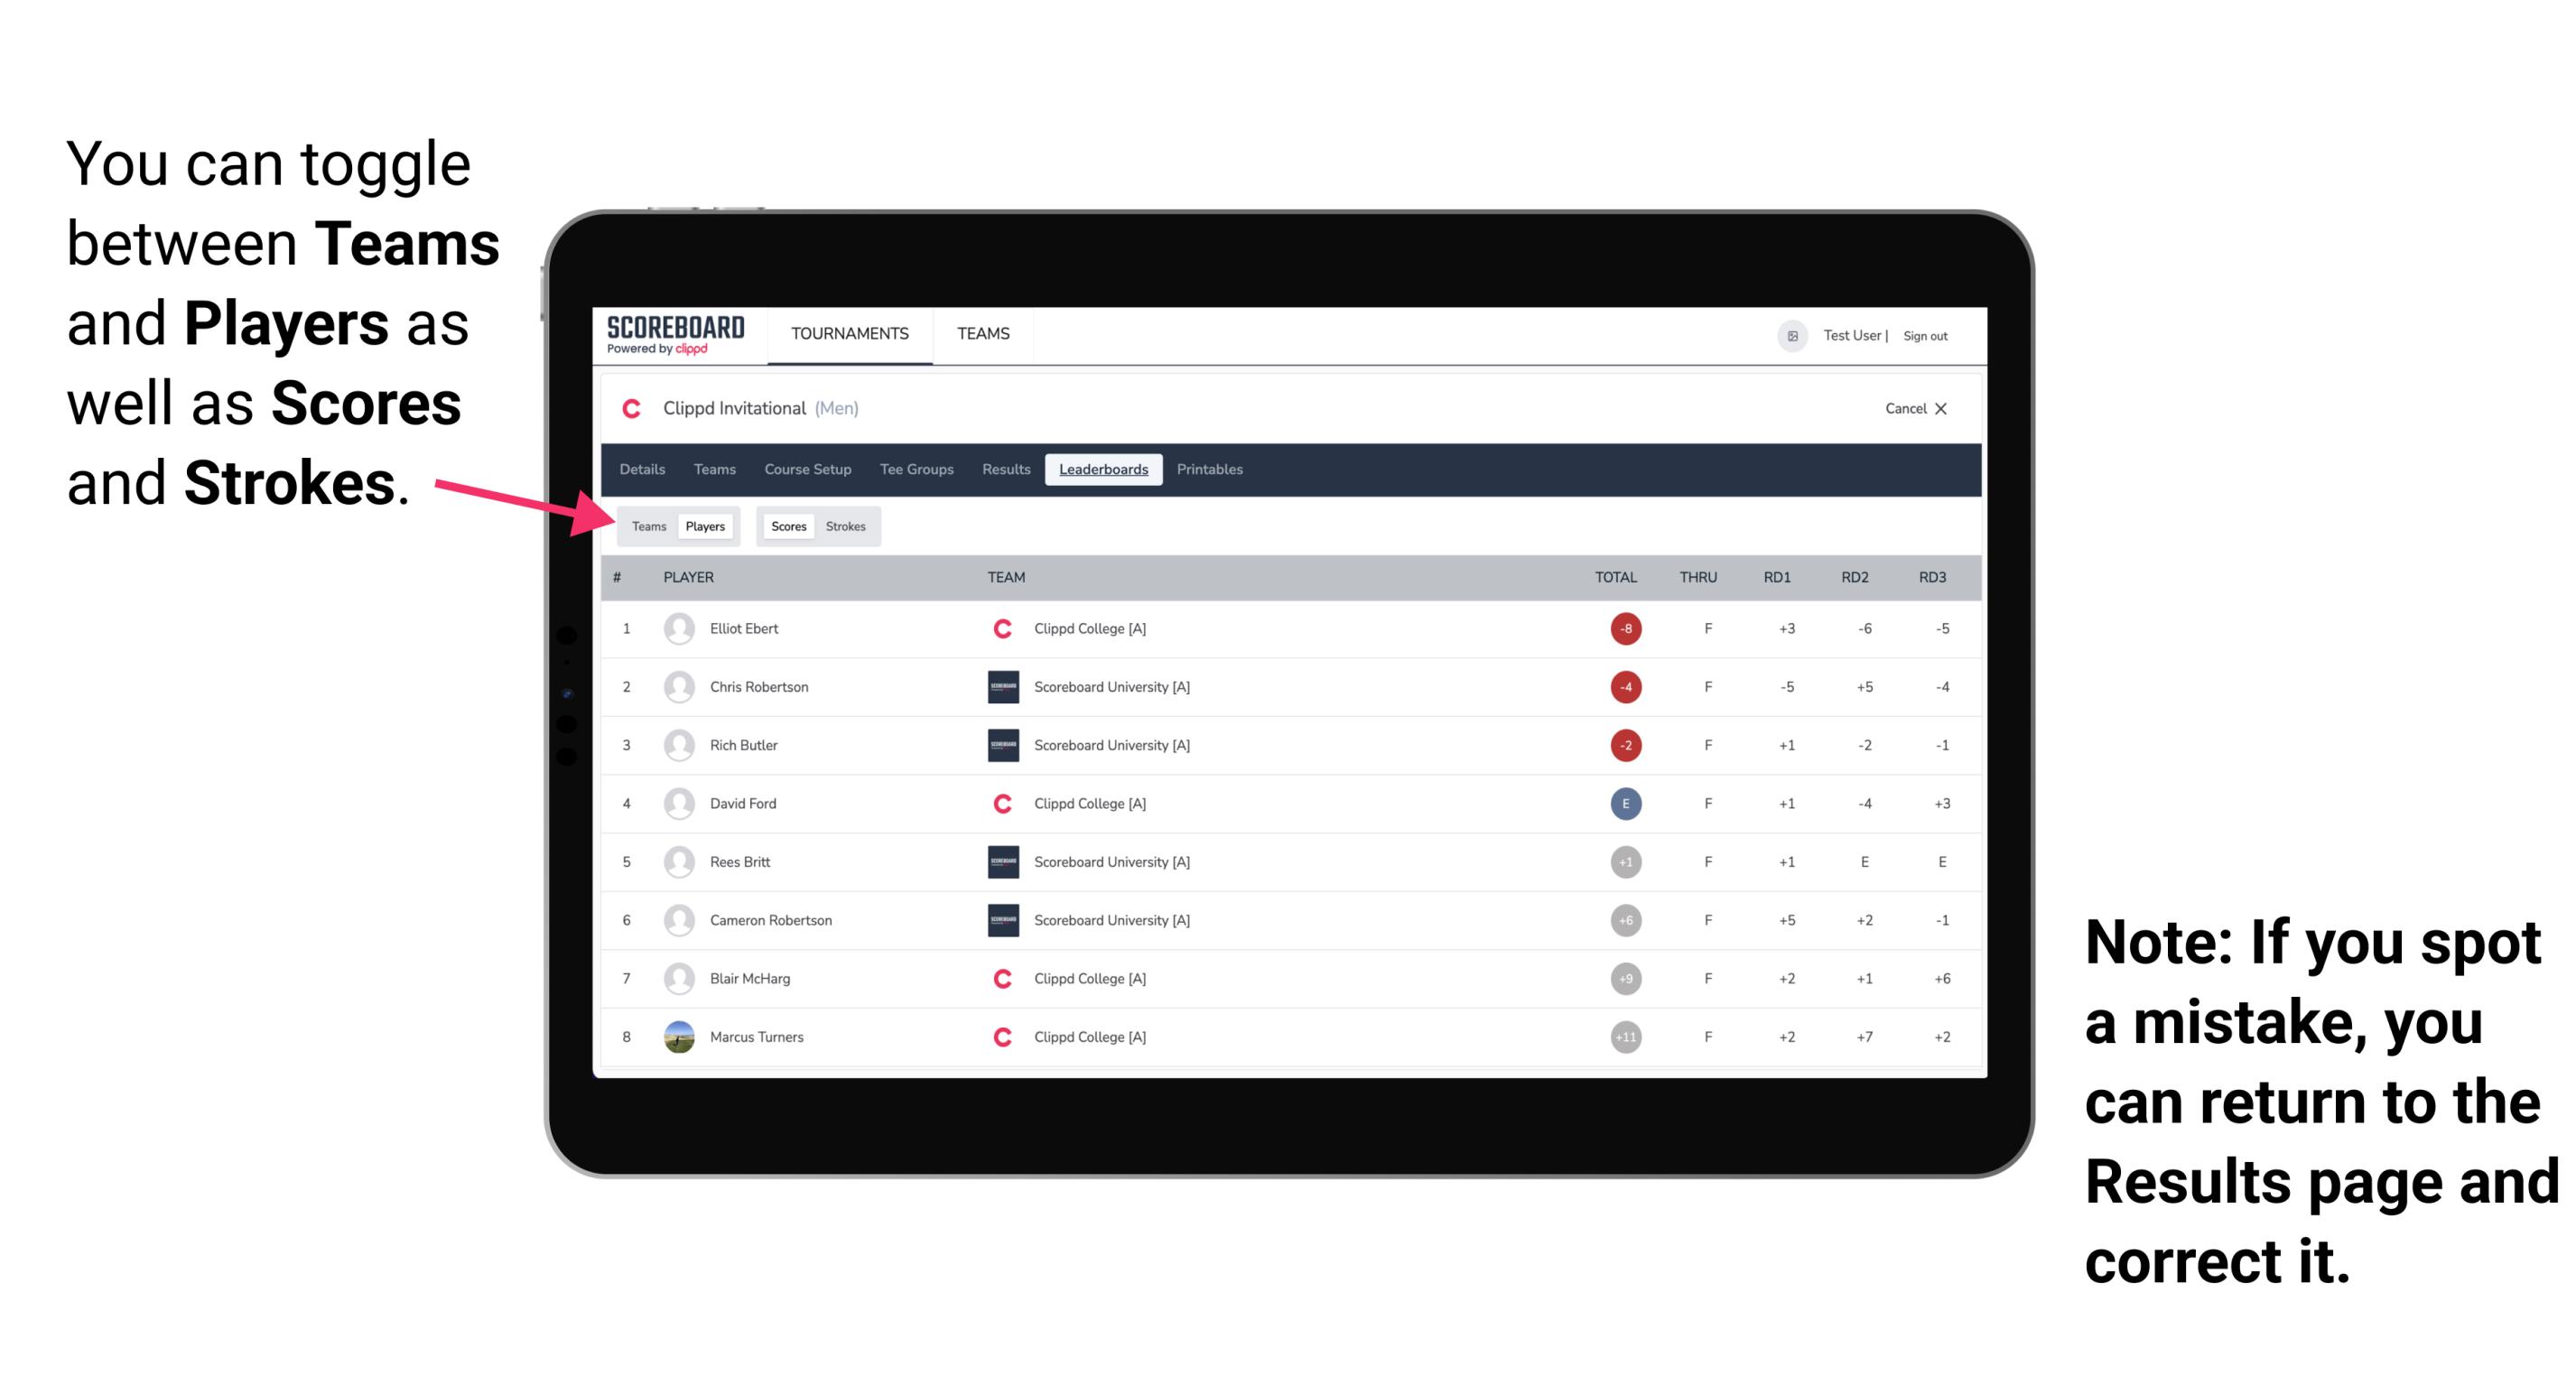Select the Printables tab
This screenshot has width=2576, height=1386.
(1211, 470)
